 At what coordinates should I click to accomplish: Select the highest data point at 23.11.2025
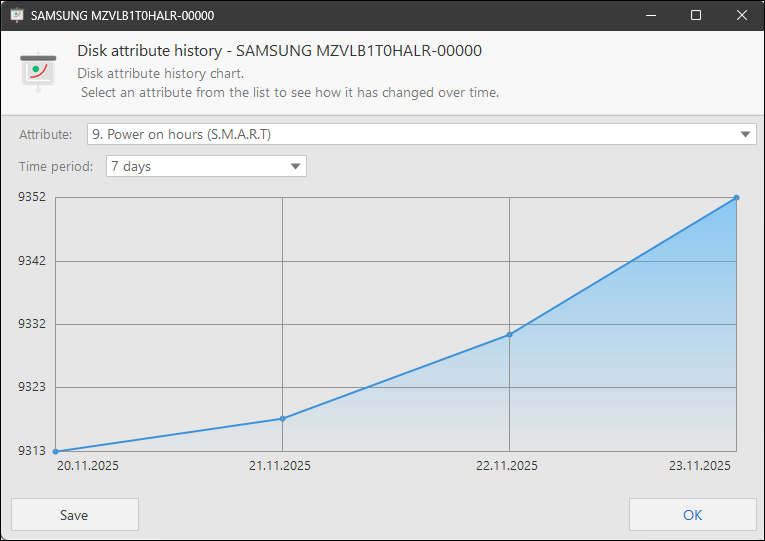click(736, 197)
